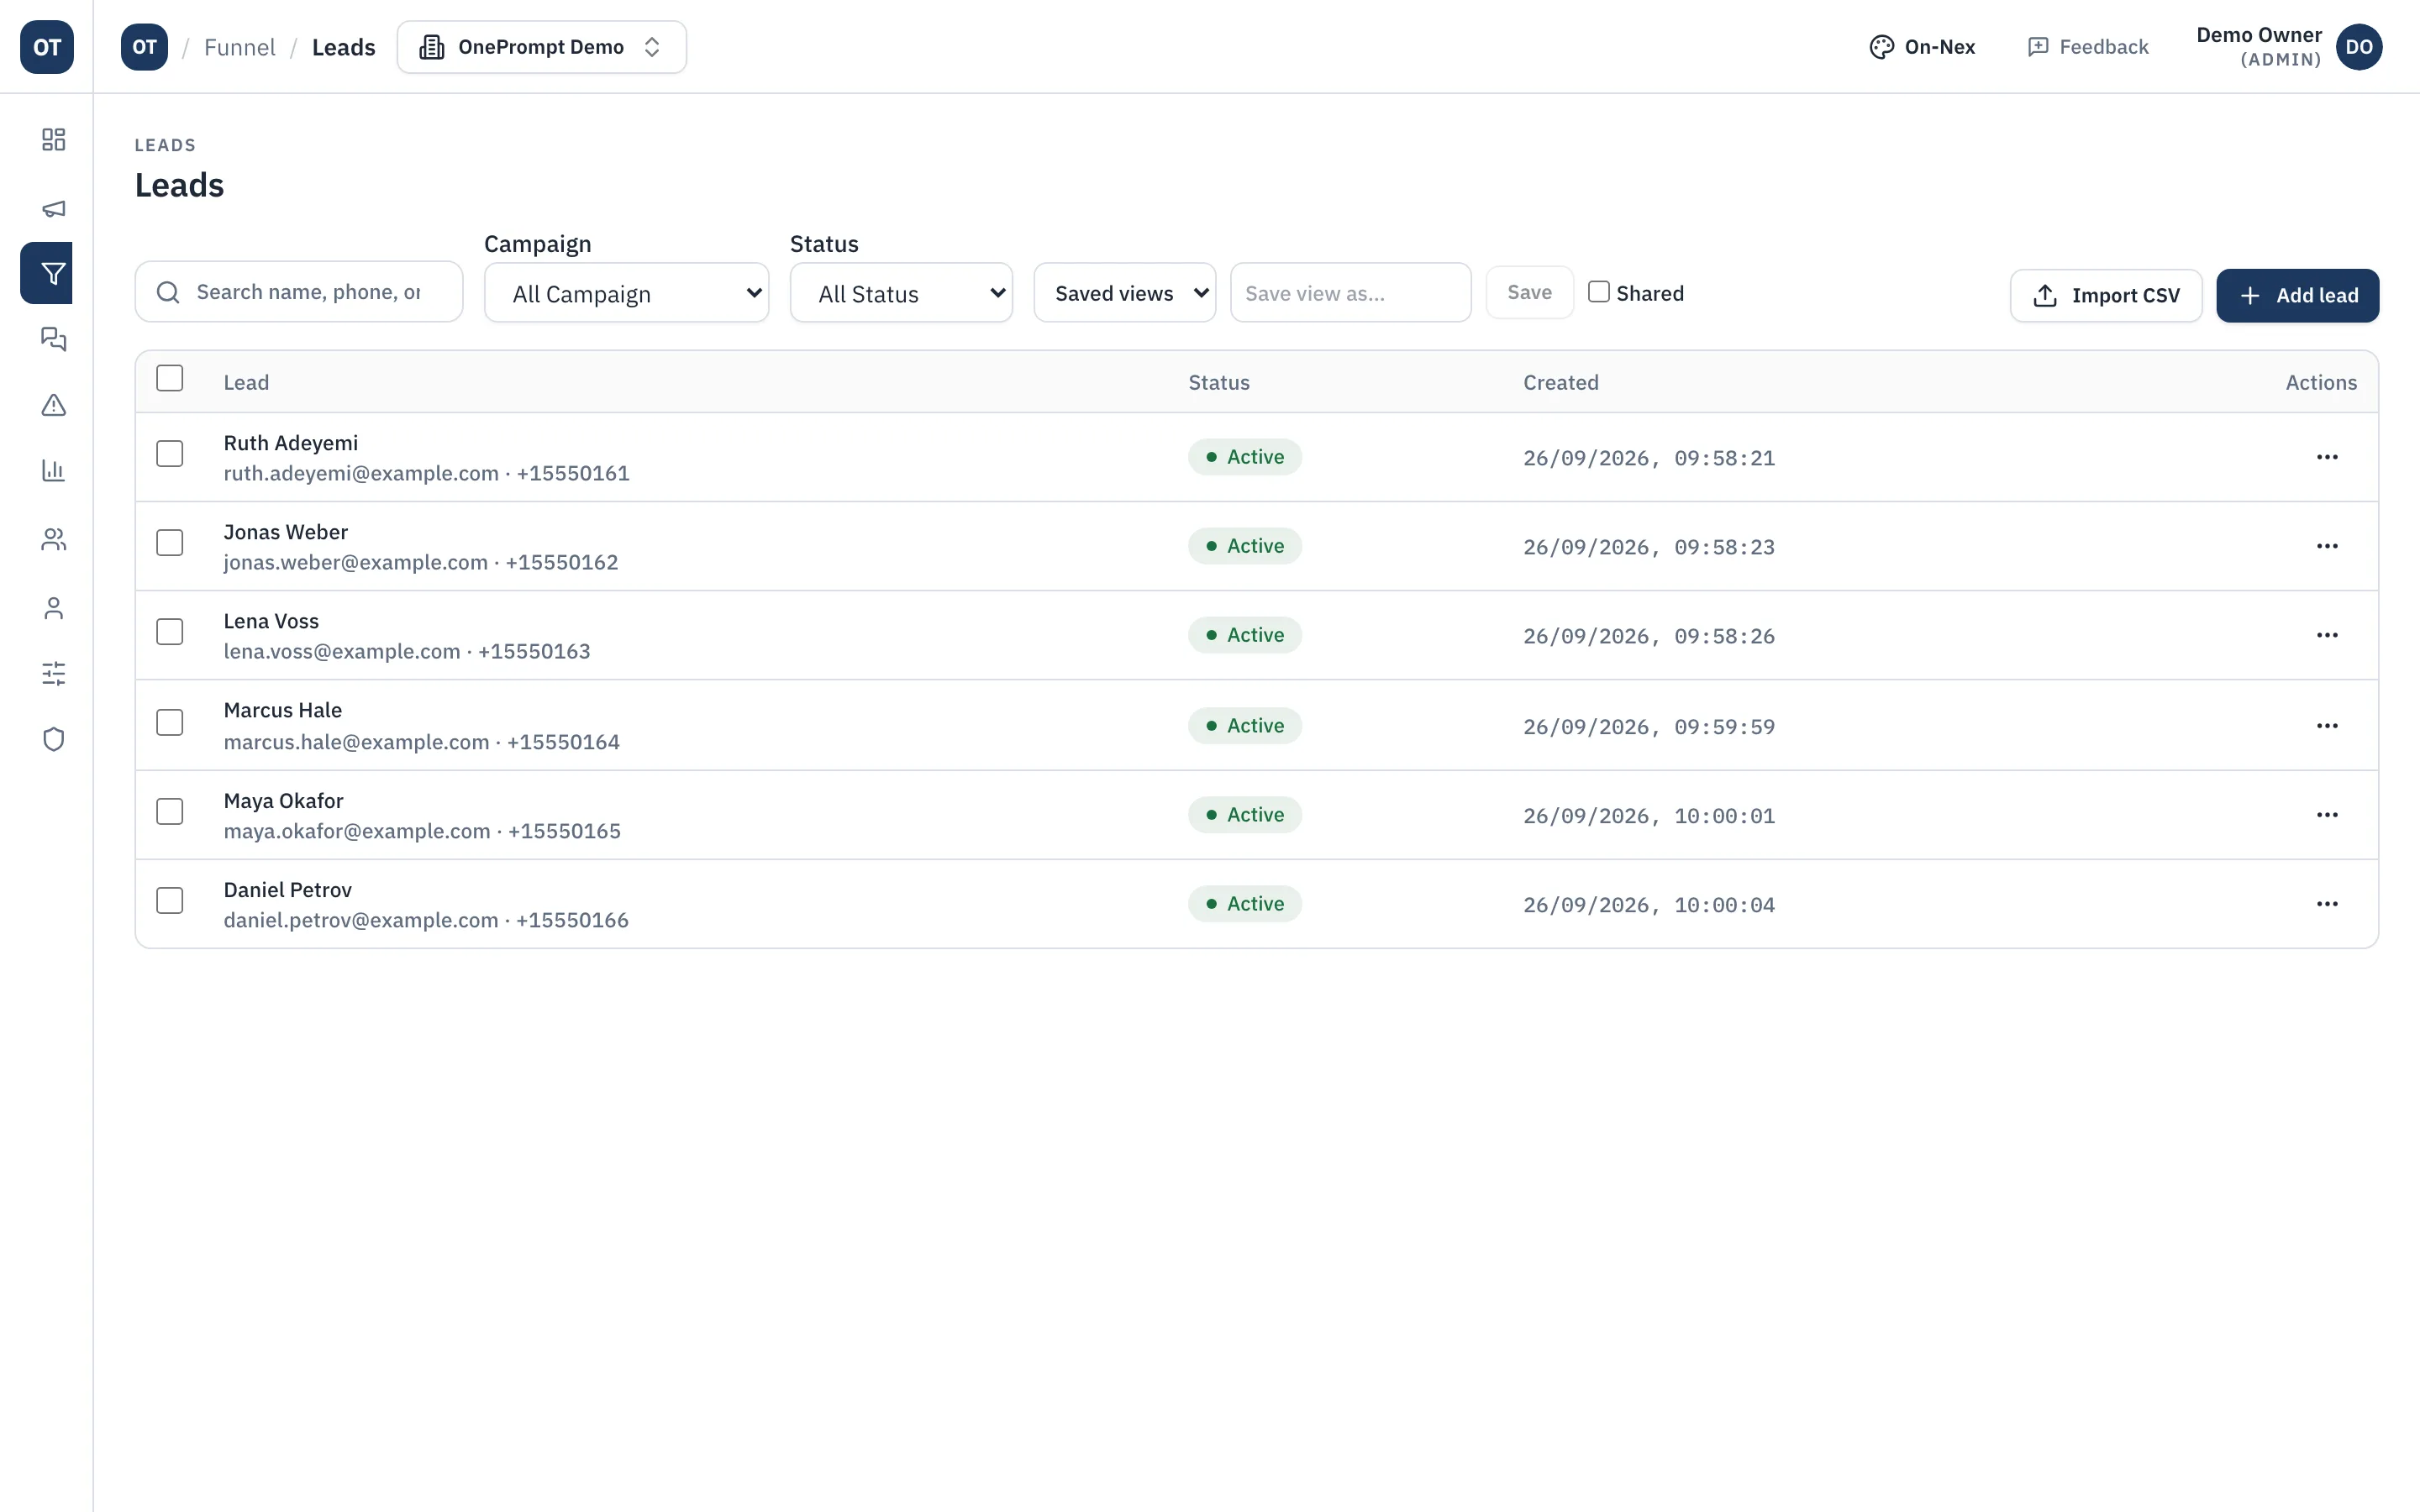Check the box for Ruth Adeyemi

(170, 454)
